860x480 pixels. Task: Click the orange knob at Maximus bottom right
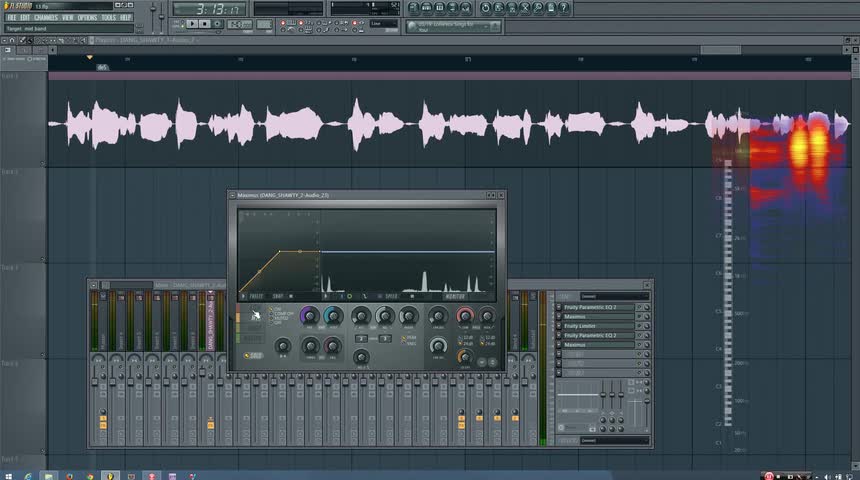(464, 355)
